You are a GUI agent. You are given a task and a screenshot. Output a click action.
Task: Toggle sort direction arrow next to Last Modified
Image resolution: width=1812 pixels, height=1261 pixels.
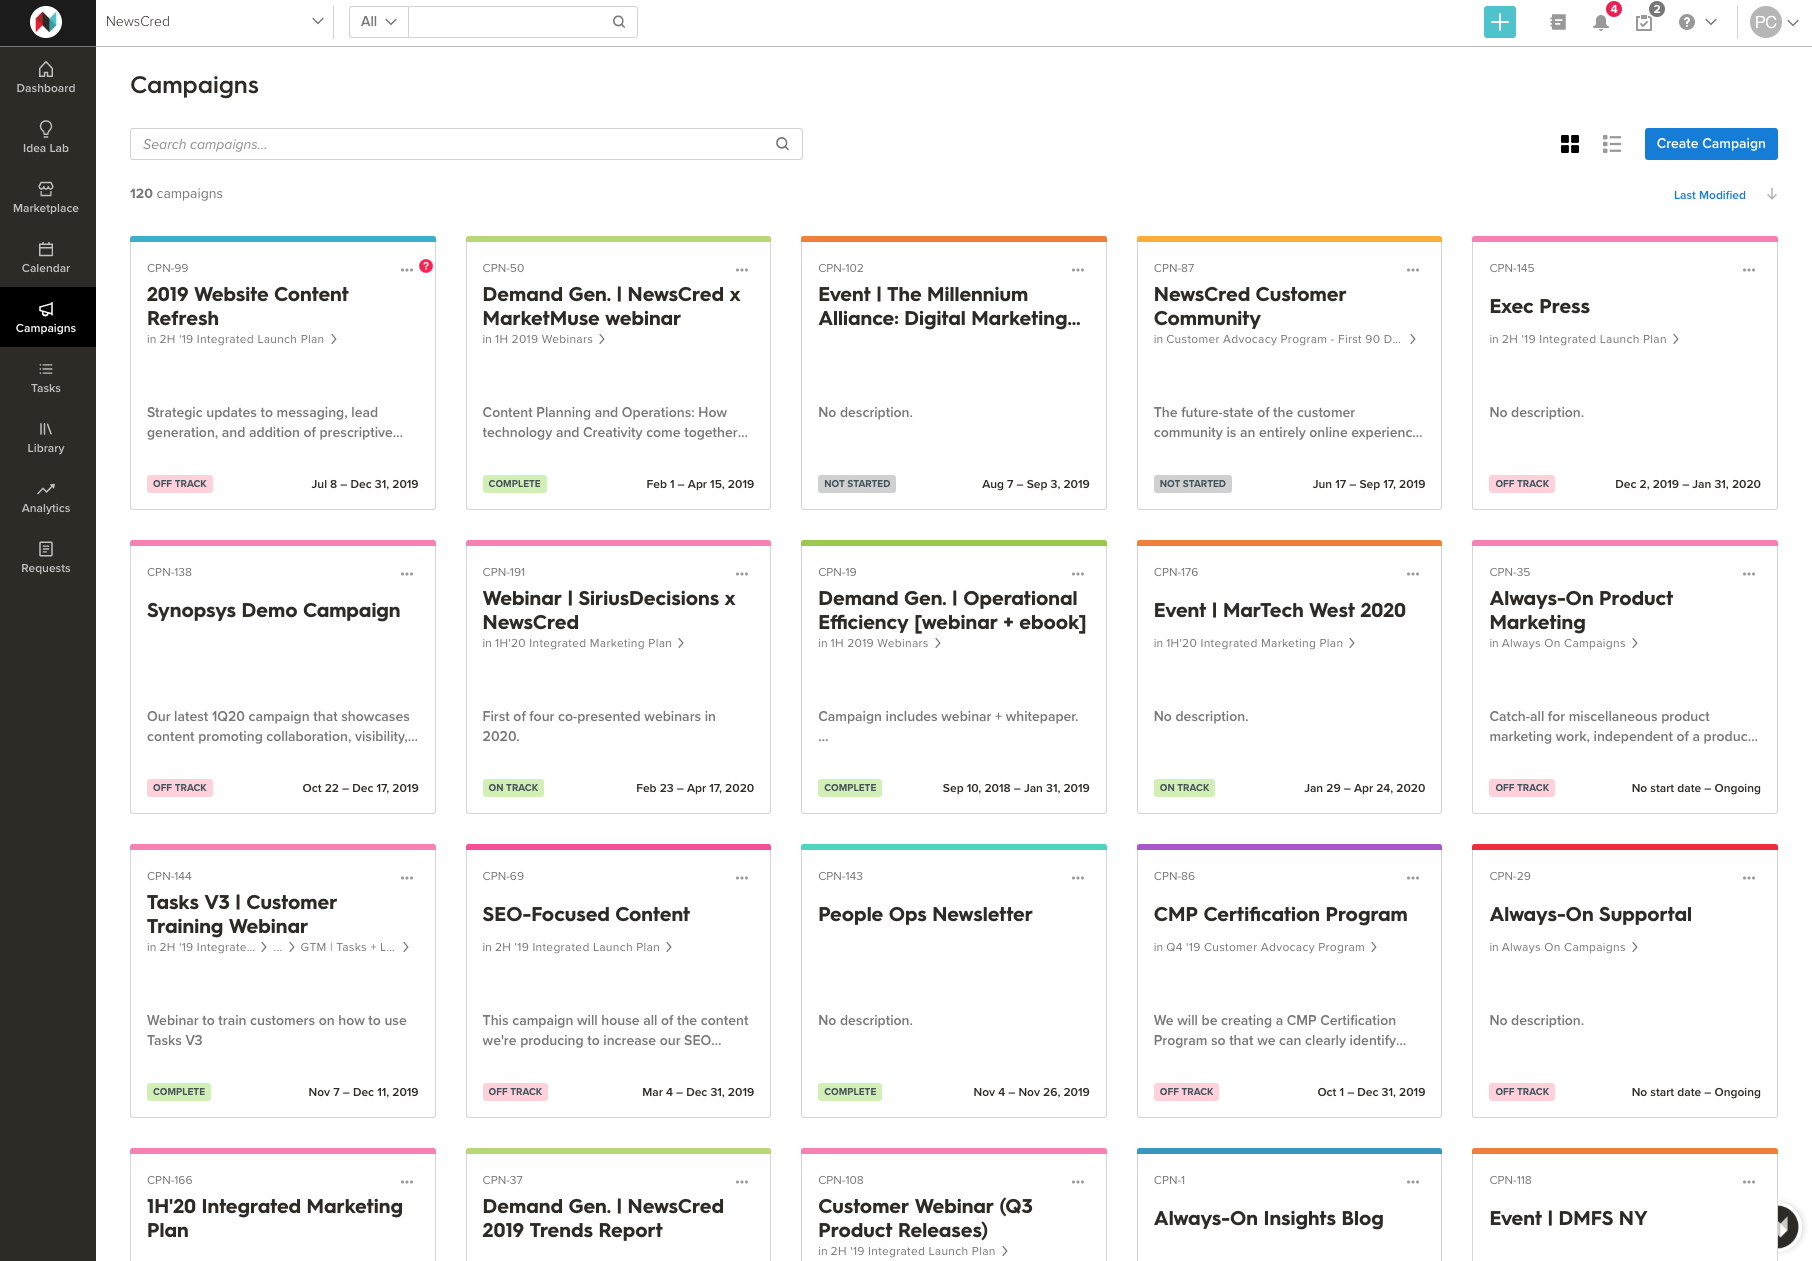coord(1771,194)
